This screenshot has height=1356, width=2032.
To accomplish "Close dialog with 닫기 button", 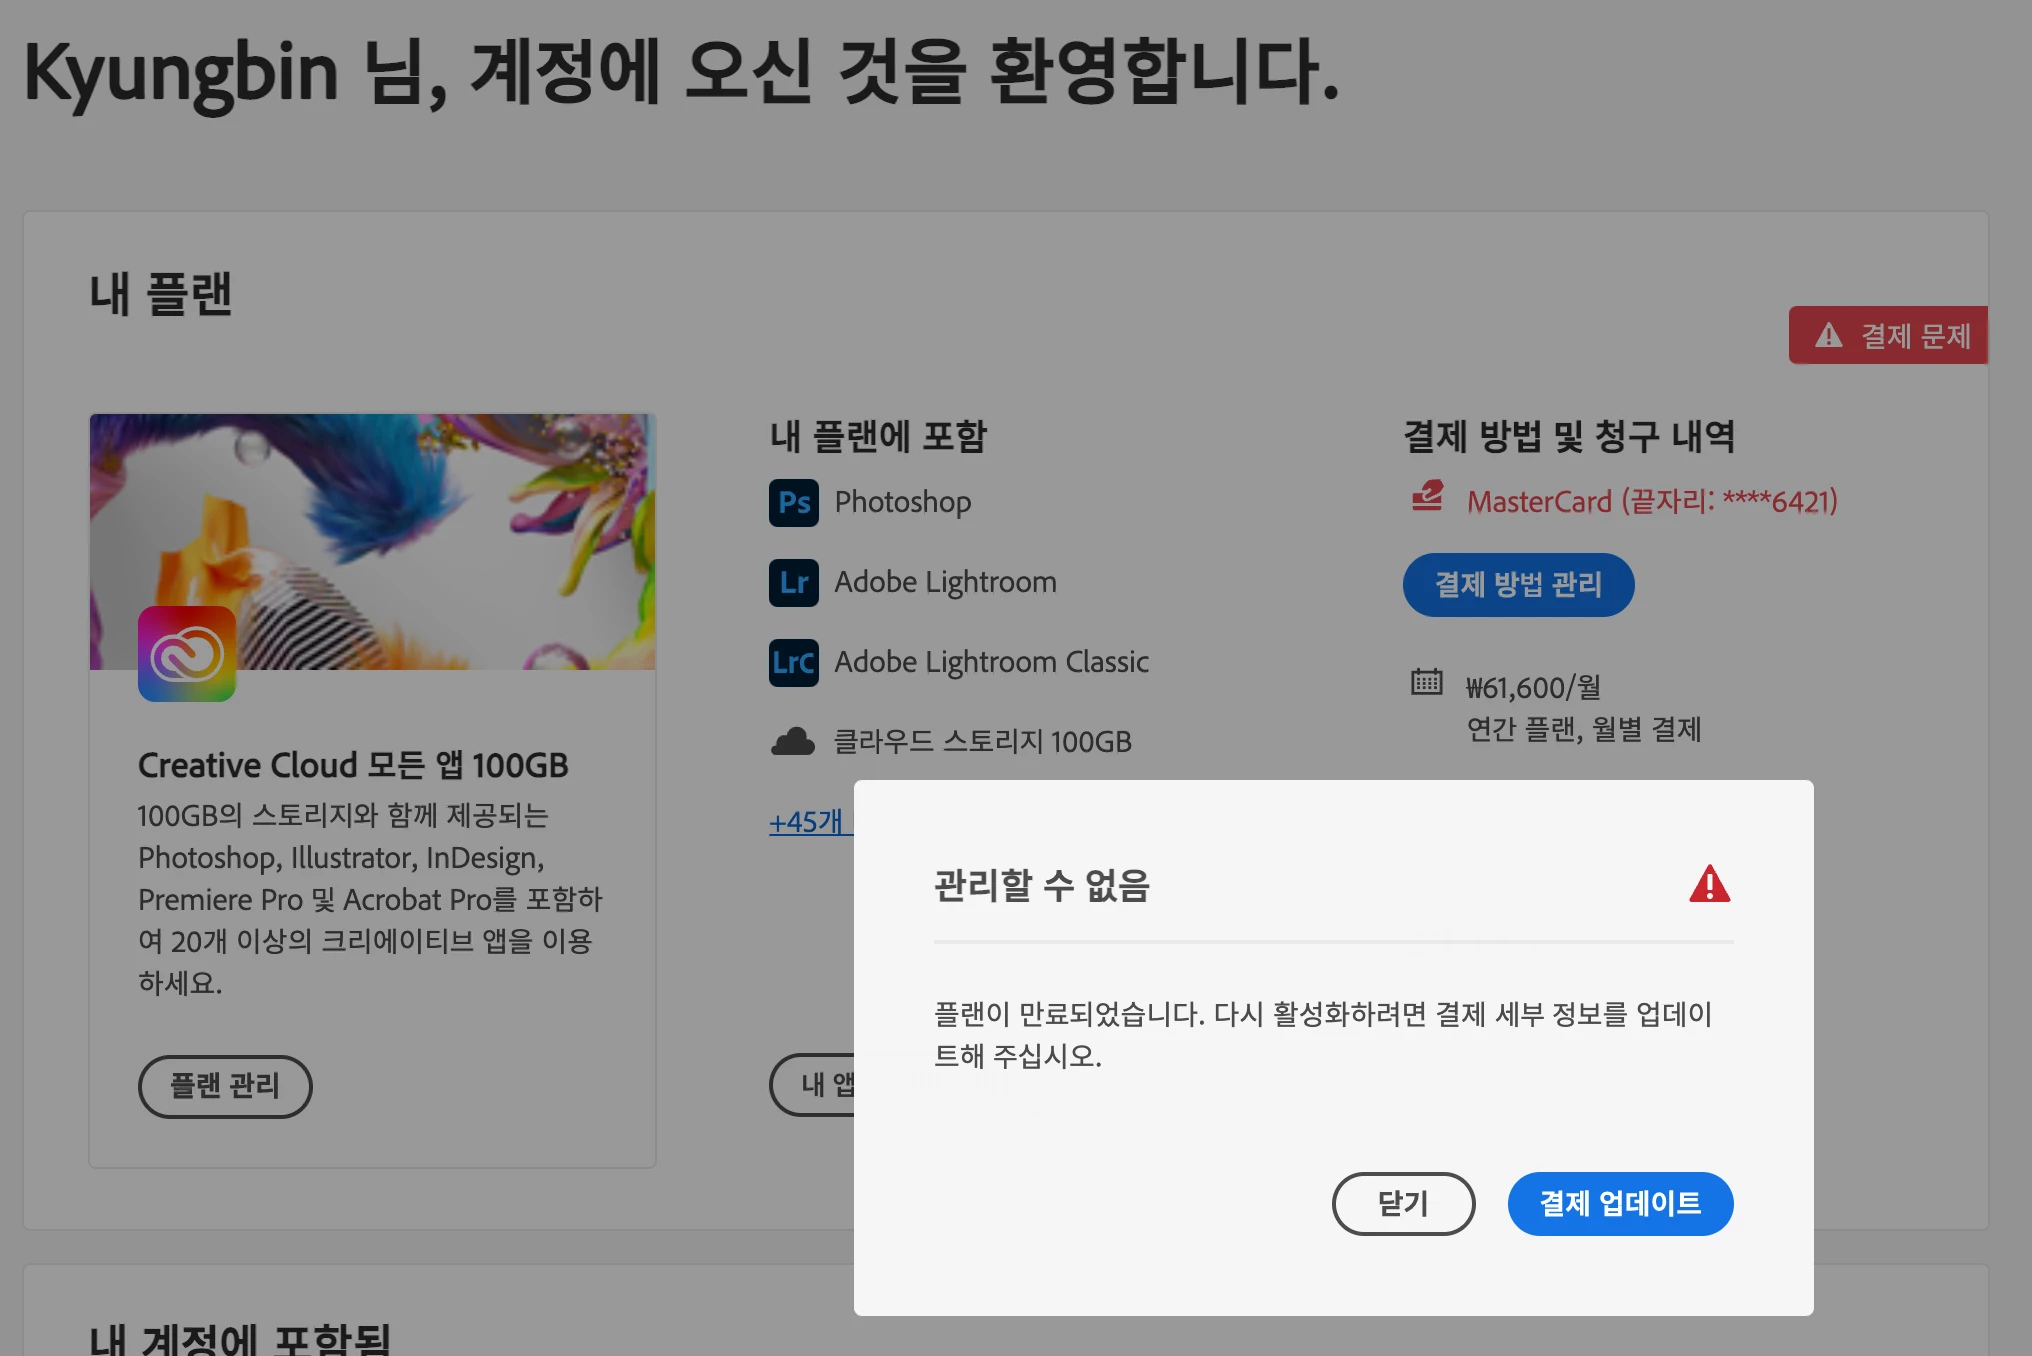I will pyautogui.click(x=1402, y=1203).
